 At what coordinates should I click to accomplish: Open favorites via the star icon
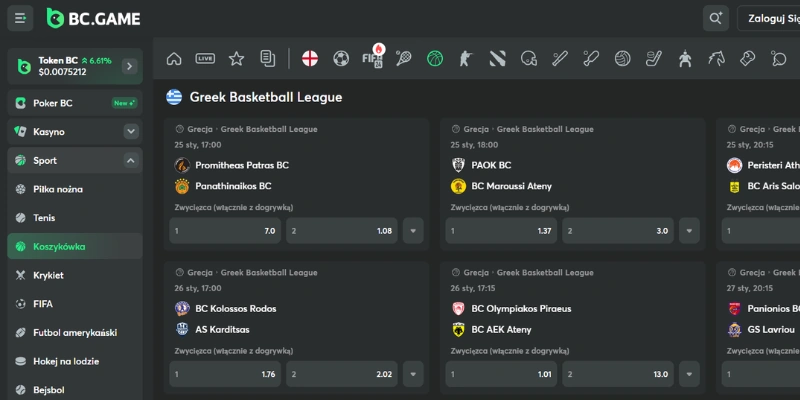(x=236, y=59)
